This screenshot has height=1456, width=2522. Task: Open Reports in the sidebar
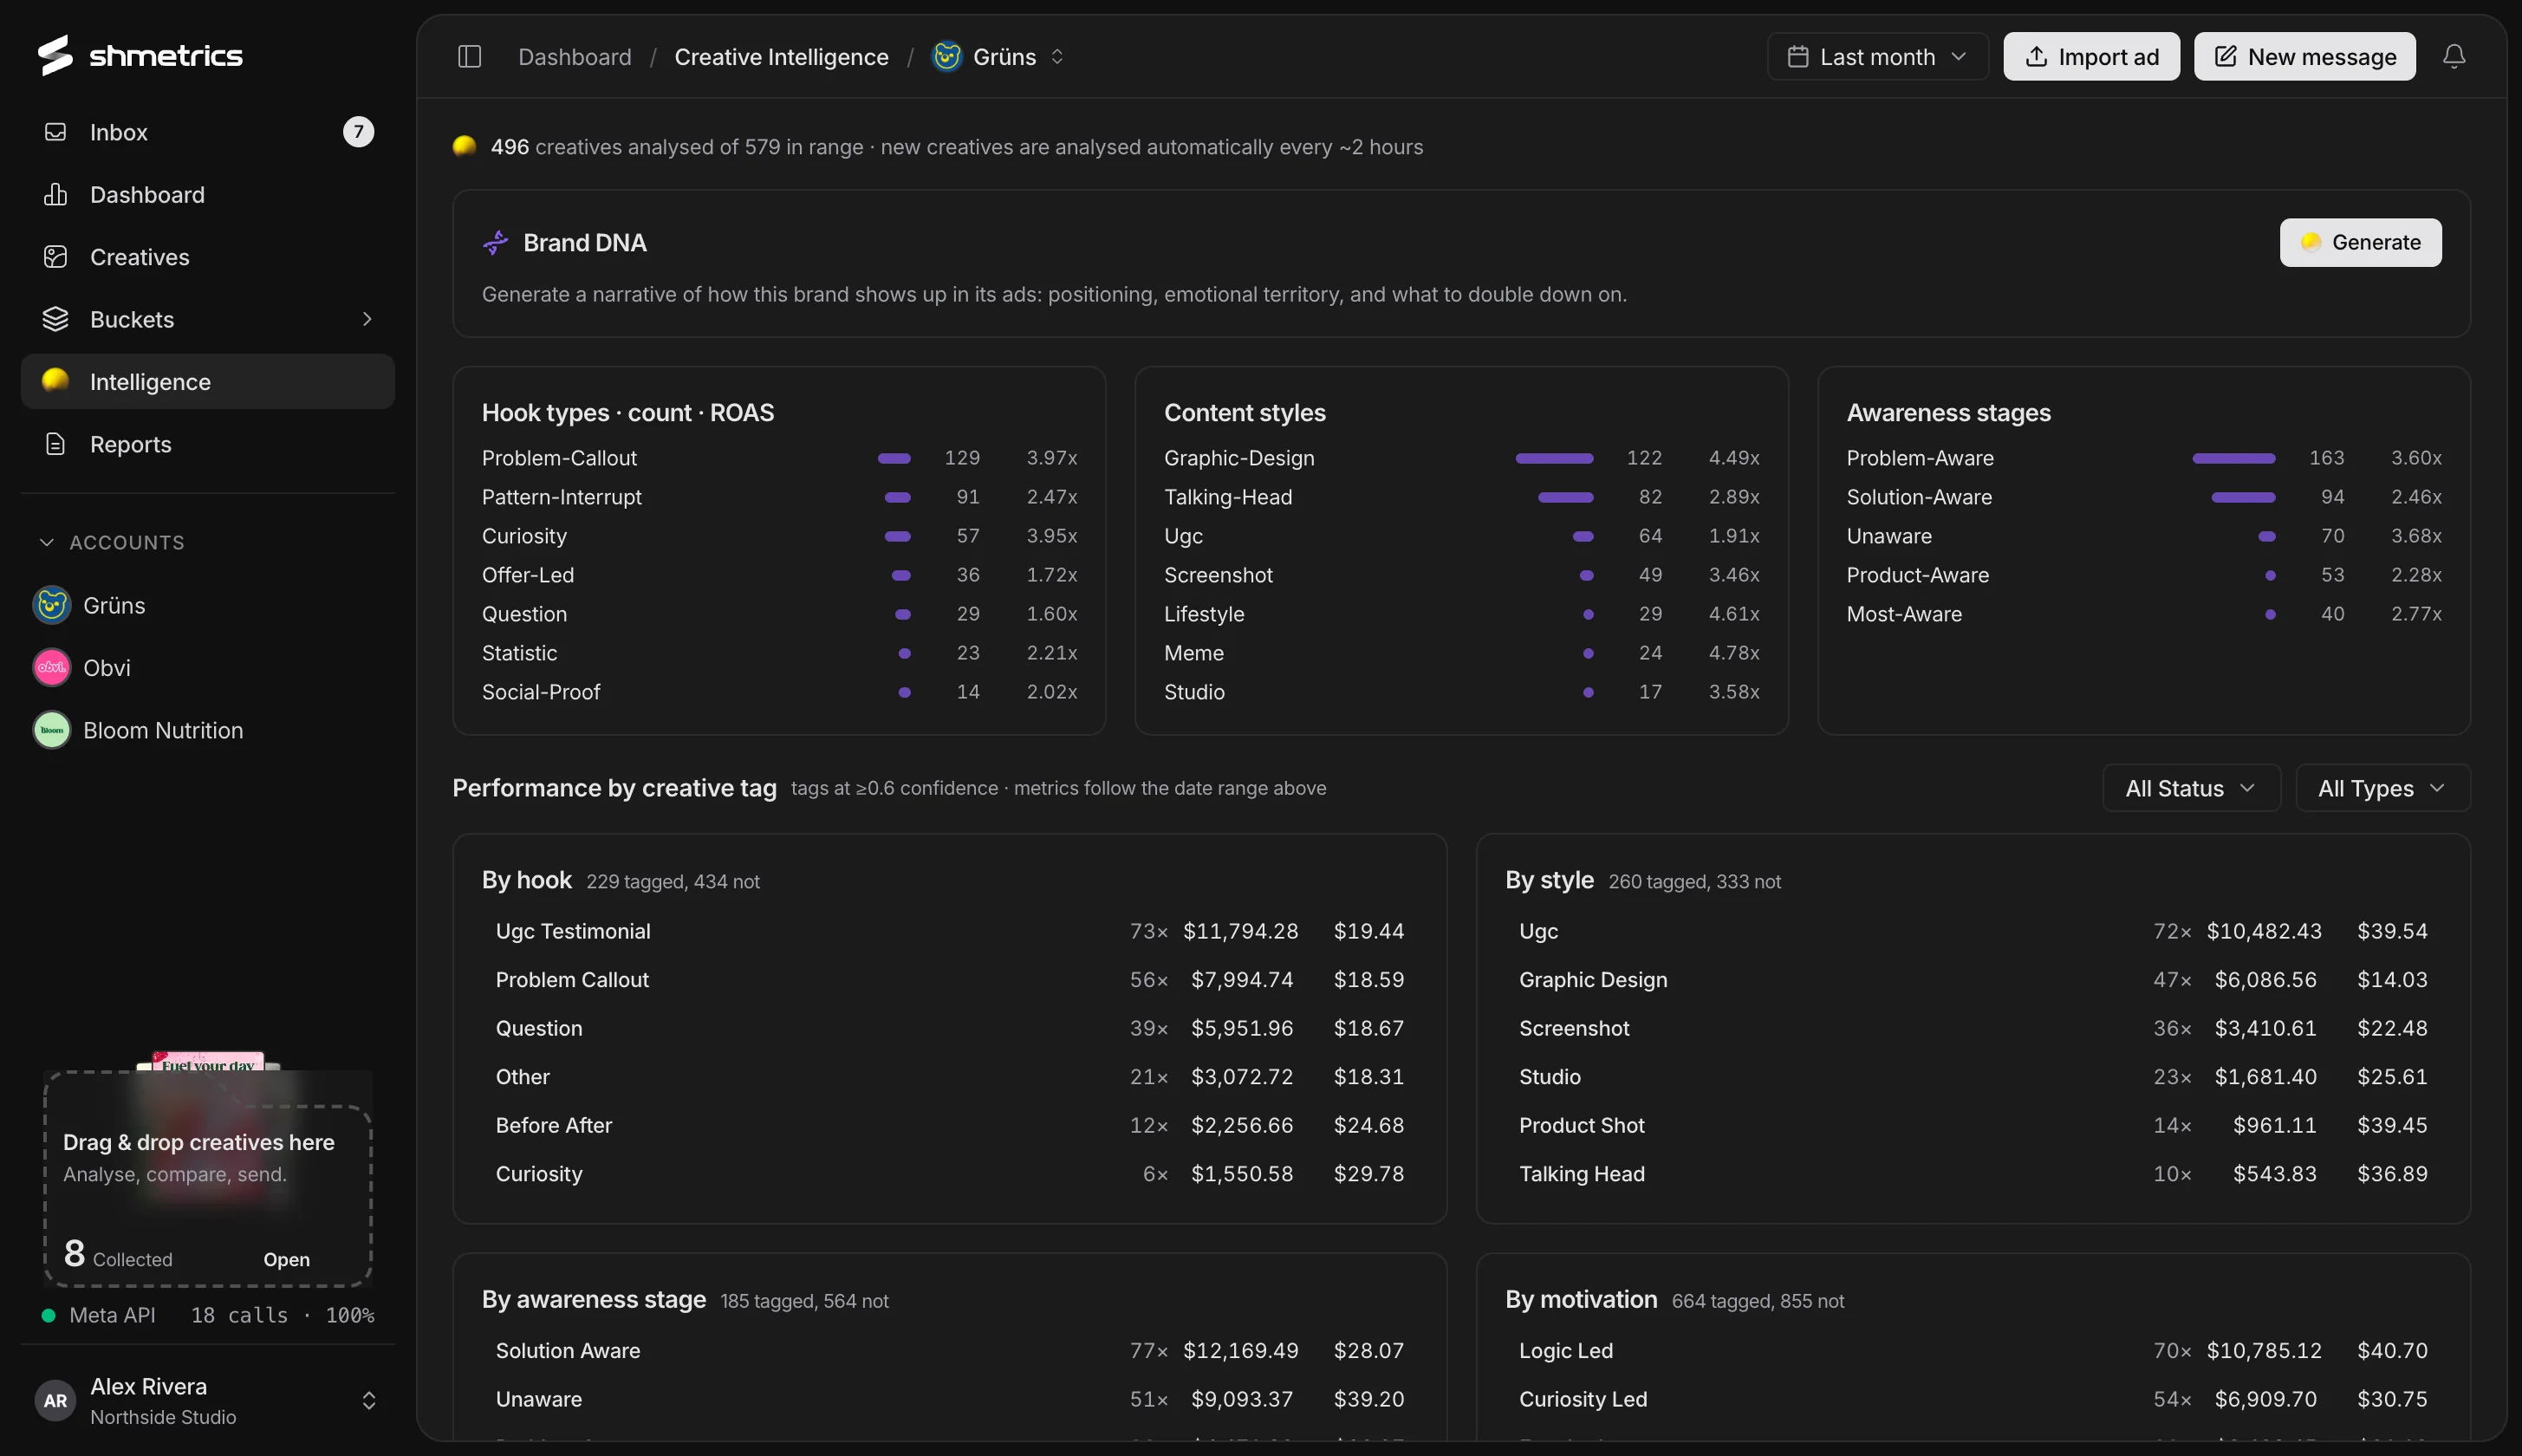[208, 444]
